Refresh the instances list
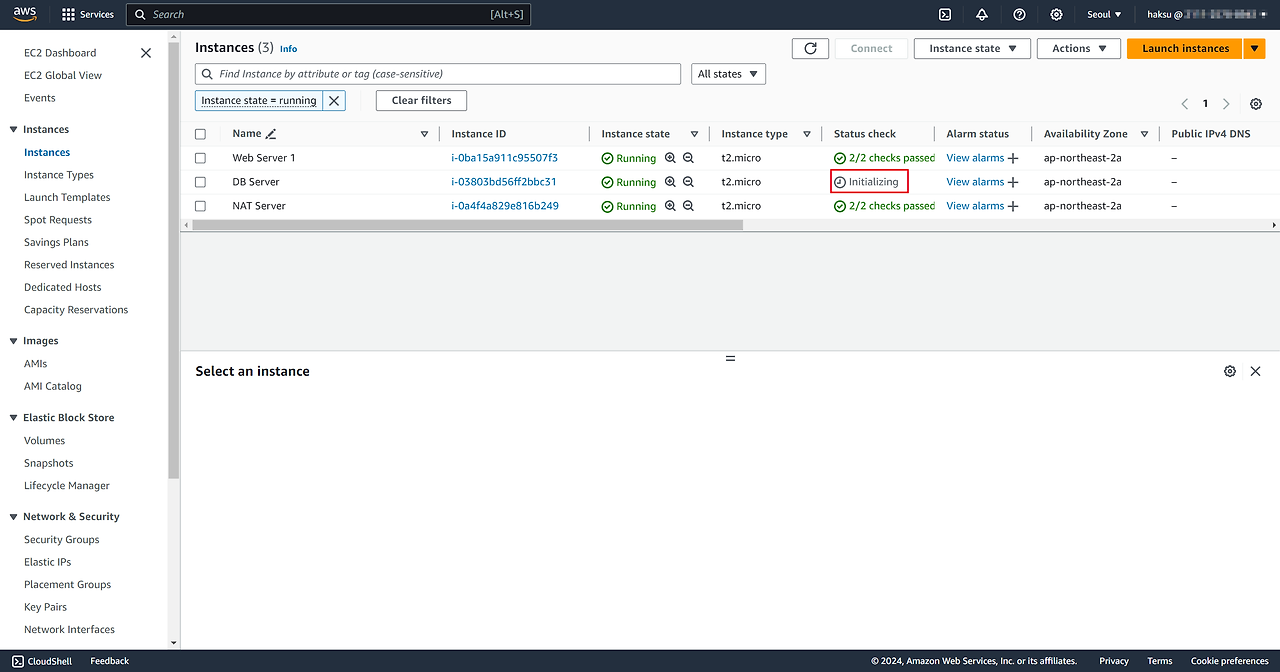Viewport: 1280px width, 672px height. [x=810, y=48]
